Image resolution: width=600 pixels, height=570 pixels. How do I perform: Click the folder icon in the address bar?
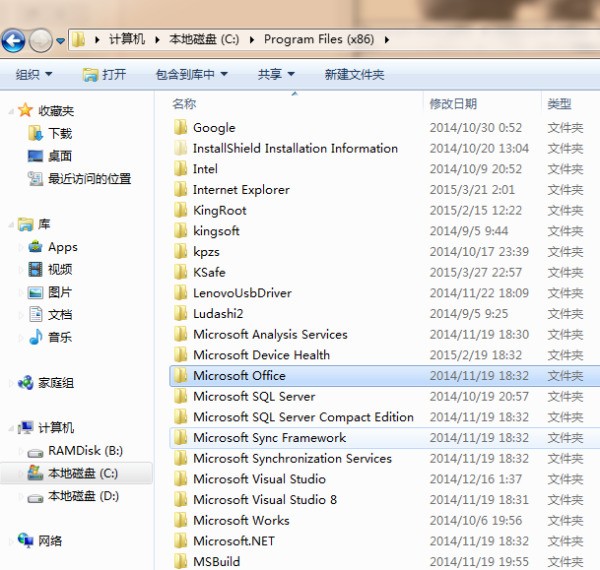78,39
